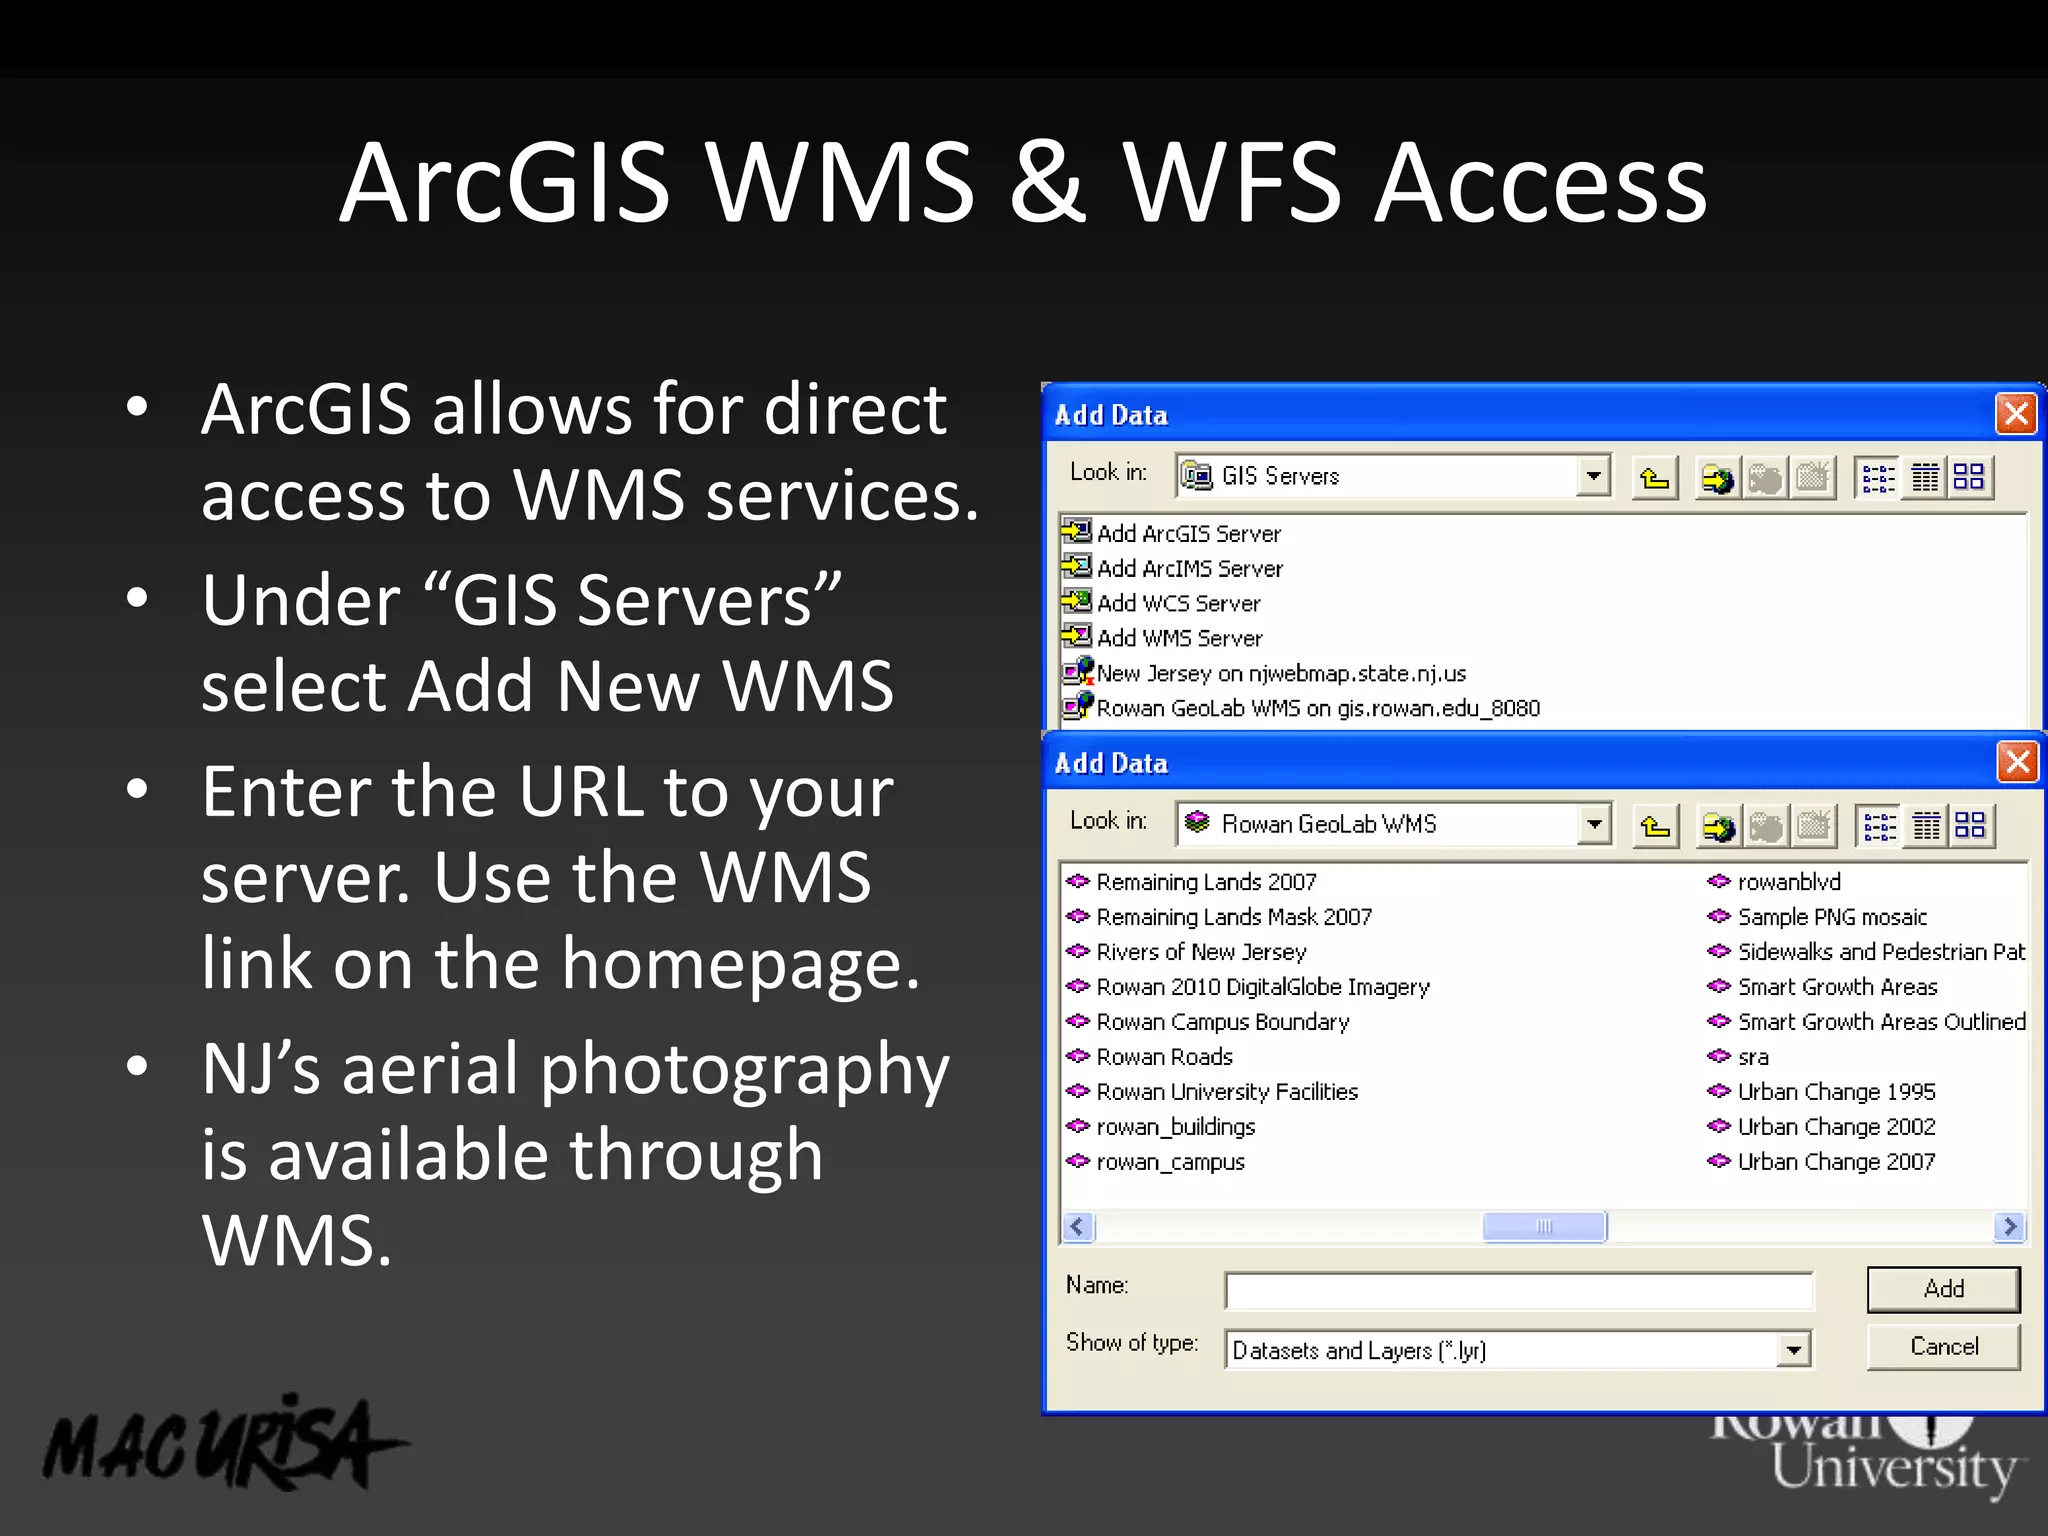Open the Rowan GeoLab WMS Look in dropdown
This screenshot has height=1536, width=2048.
pos(1595,825)
